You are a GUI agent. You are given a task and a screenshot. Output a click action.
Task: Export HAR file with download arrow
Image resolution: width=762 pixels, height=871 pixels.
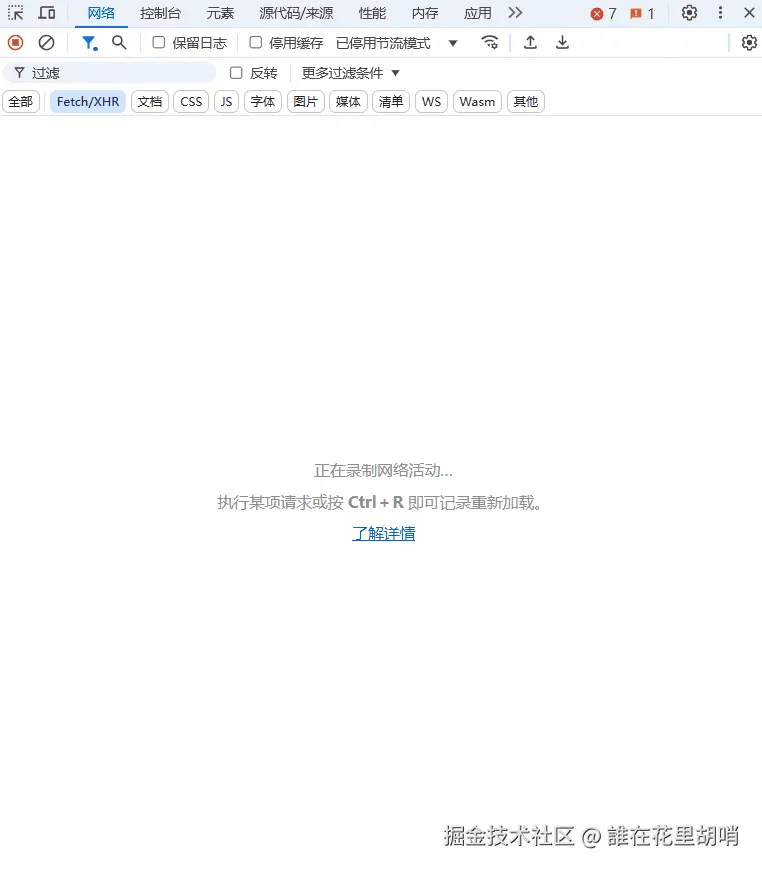click(562, 42)
